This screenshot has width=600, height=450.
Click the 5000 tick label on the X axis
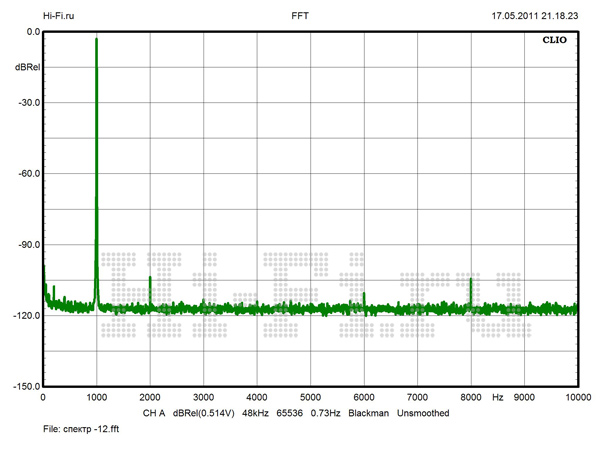pyautogui.click(x=310, y=398)
